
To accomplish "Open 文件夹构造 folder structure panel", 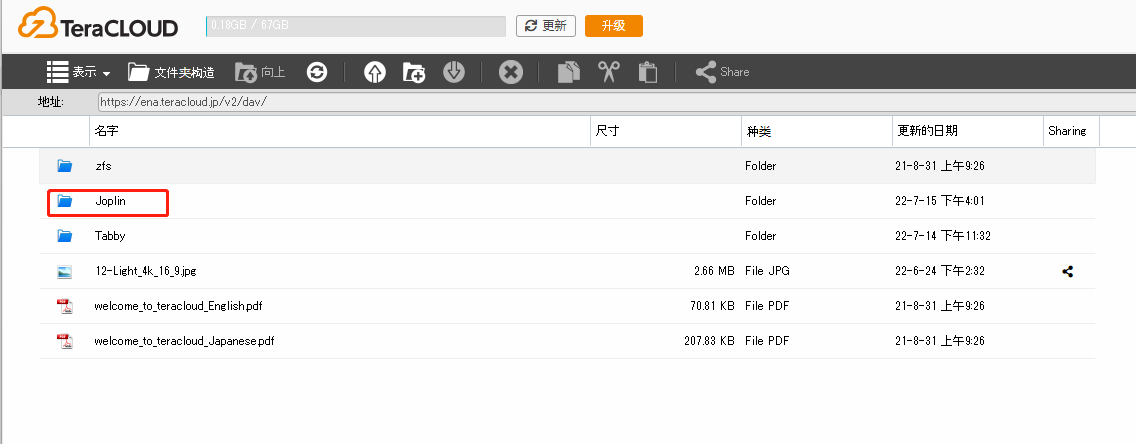I will [x=171, y=72].
